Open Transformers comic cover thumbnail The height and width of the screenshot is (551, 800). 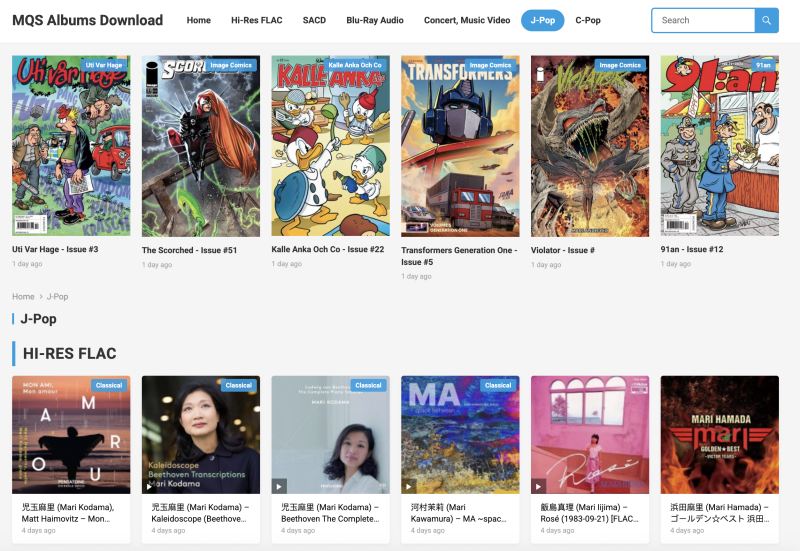460,146
